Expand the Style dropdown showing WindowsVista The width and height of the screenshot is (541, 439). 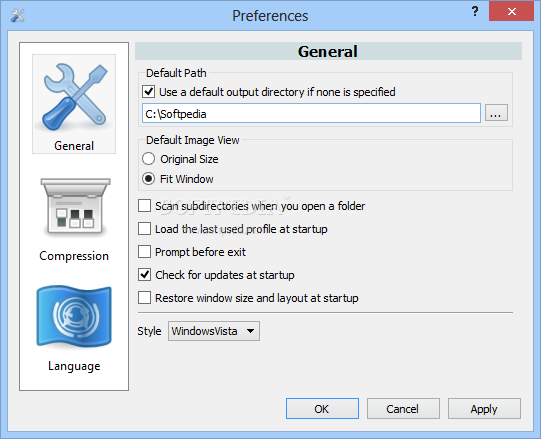[214, 331]
